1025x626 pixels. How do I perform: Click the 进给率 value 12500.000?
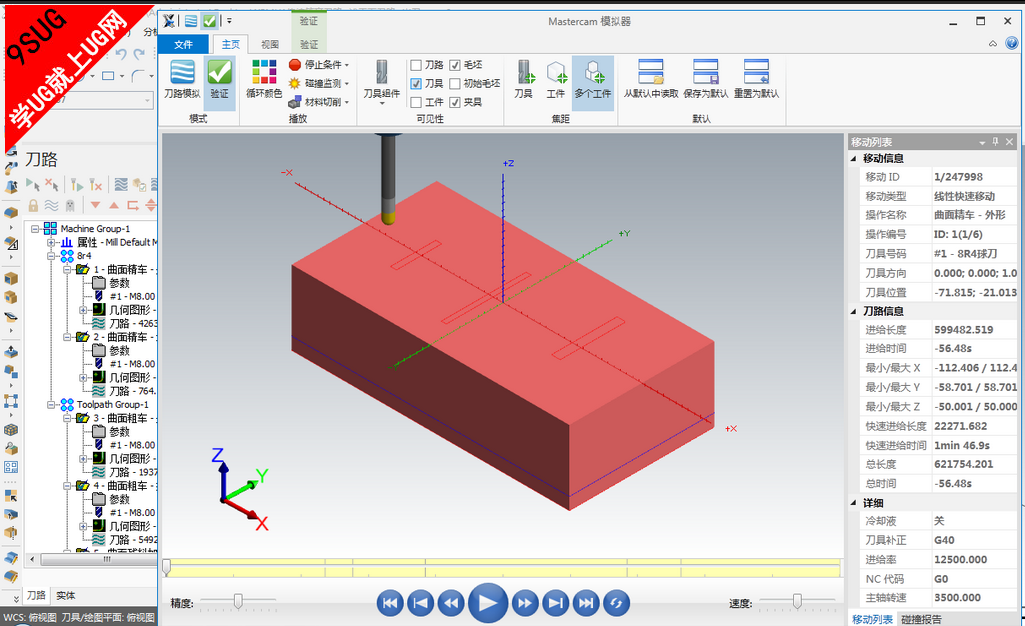[960, 559]
